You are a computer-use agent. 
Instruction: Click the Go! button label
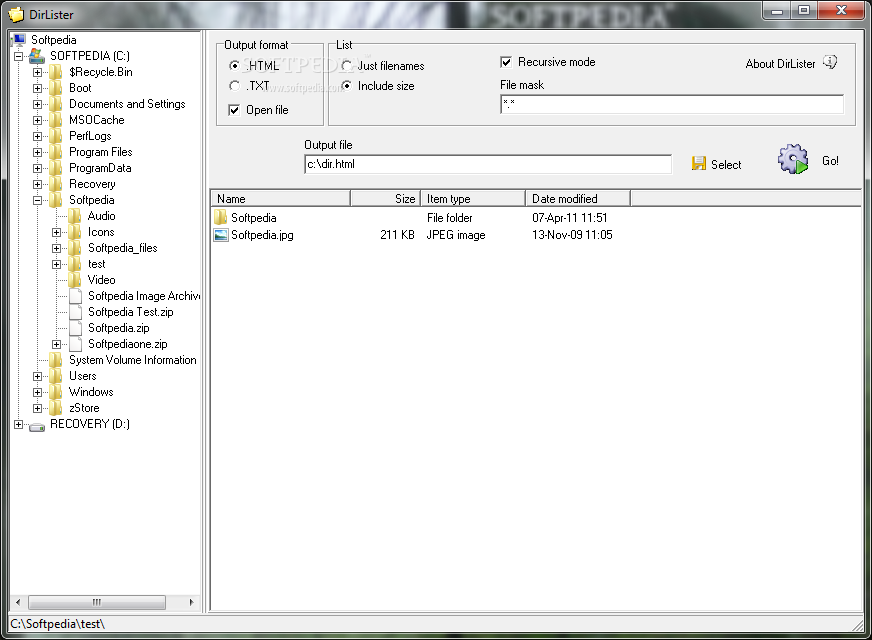point(830,161)
